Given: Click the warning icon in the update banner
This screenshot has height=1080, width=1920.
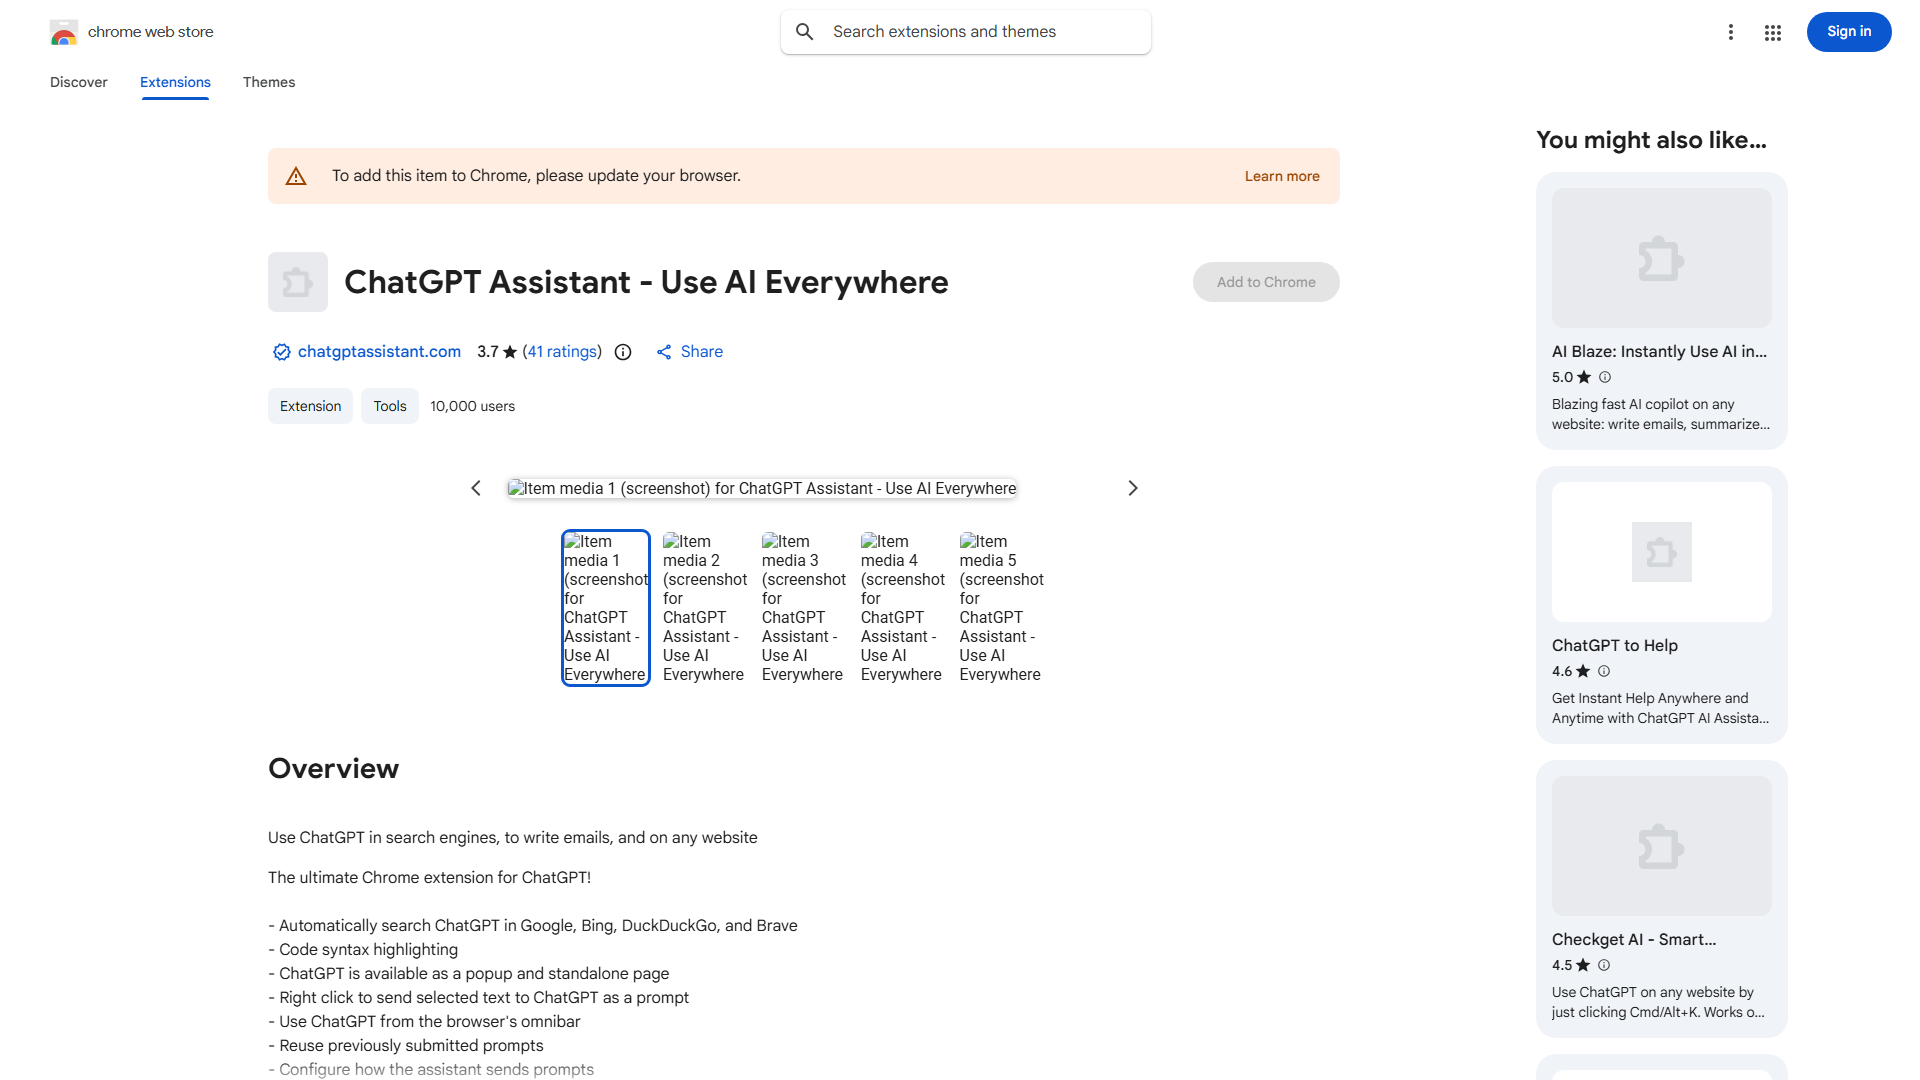Looking at the screenshot, I should 296,175.
